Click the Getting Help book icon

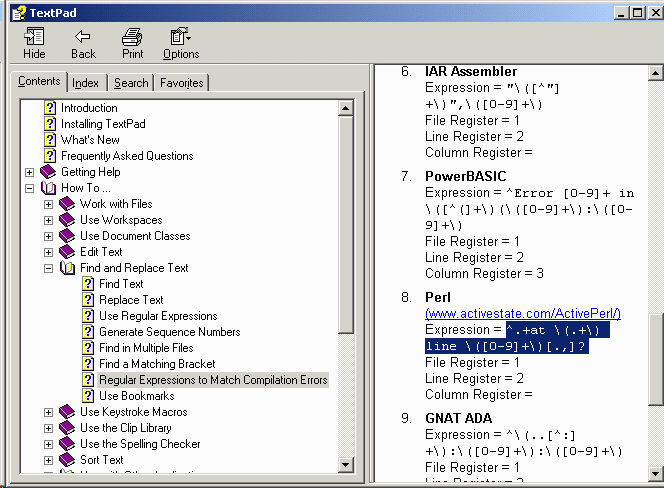click(x=48, y=172)
